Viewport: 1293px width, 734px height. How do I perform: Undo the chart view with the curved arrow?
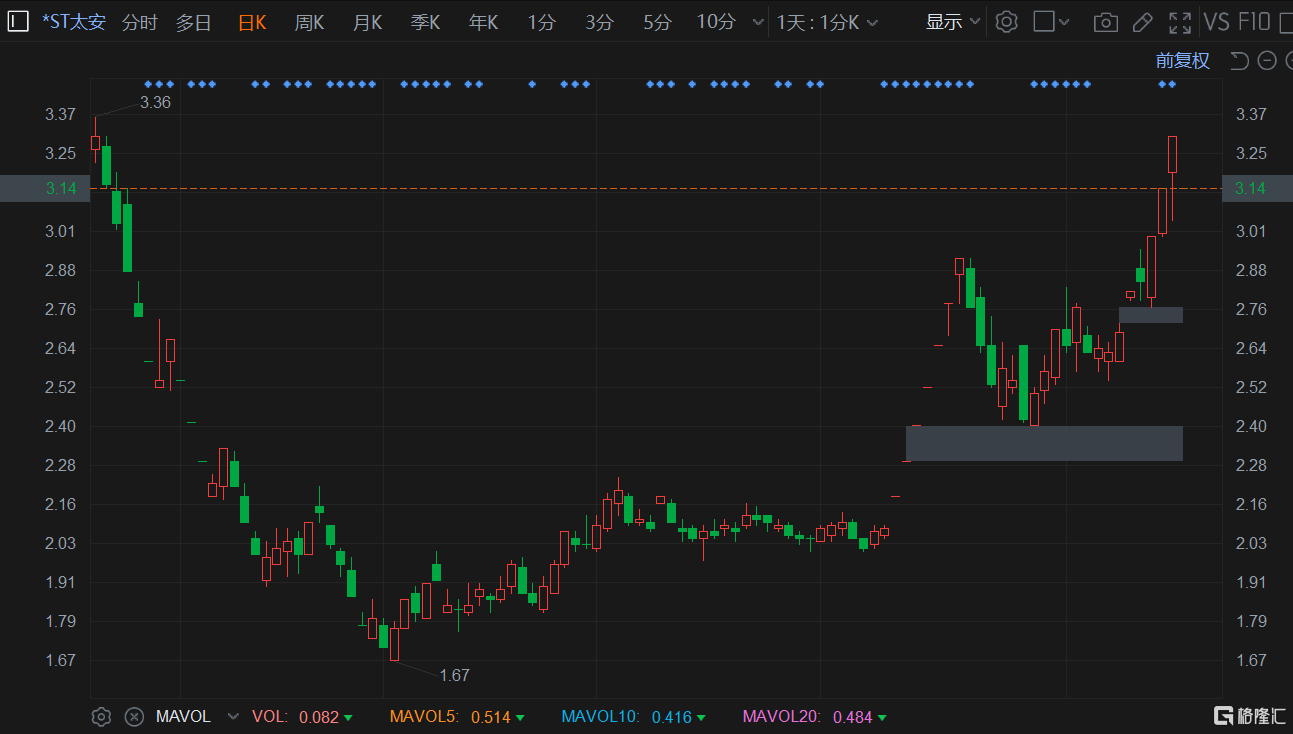(x=1239, y=61)
